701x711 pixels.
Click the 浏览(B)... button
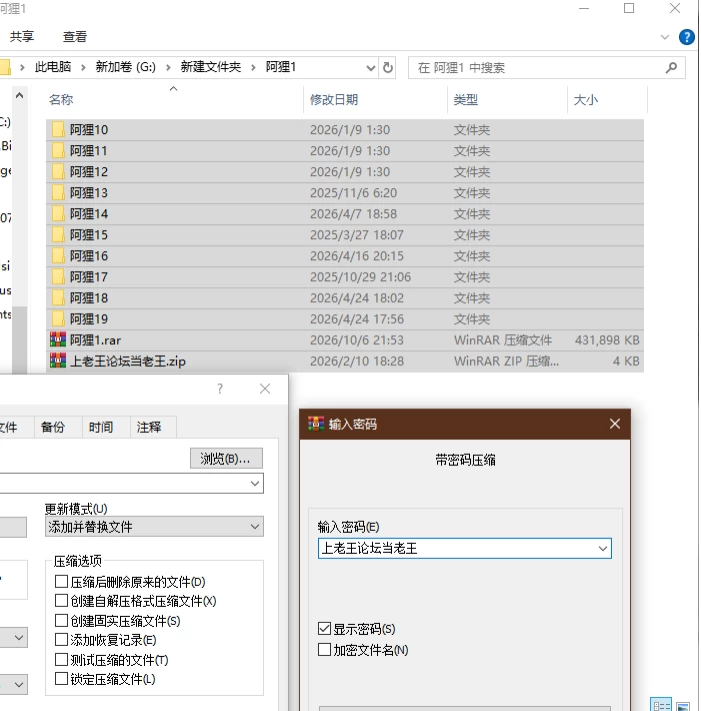226,458
